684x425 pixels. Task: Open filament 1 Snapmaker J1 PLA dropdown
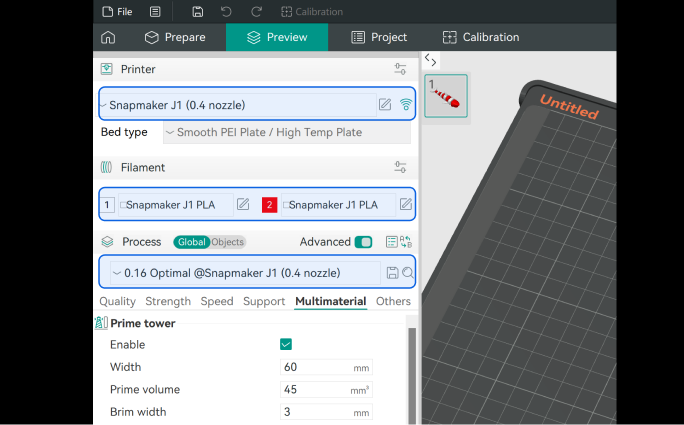175,205
